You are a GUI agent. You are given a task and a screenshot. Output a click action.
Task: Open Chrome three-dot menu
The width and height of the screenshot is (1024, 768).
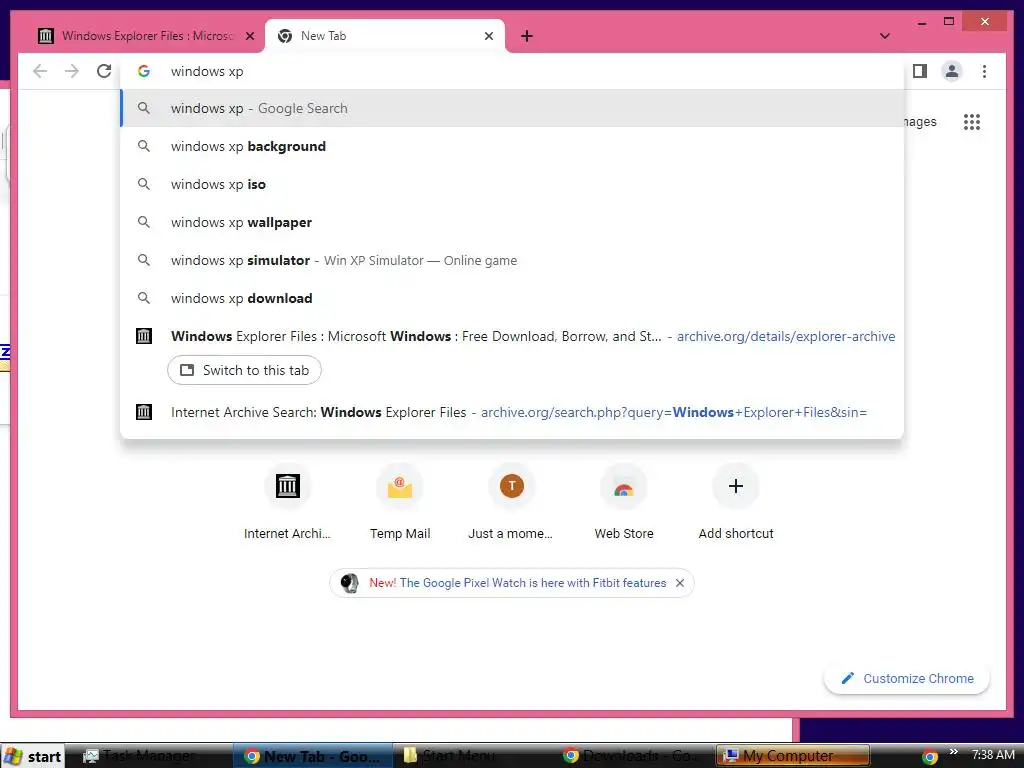(984, 71)
